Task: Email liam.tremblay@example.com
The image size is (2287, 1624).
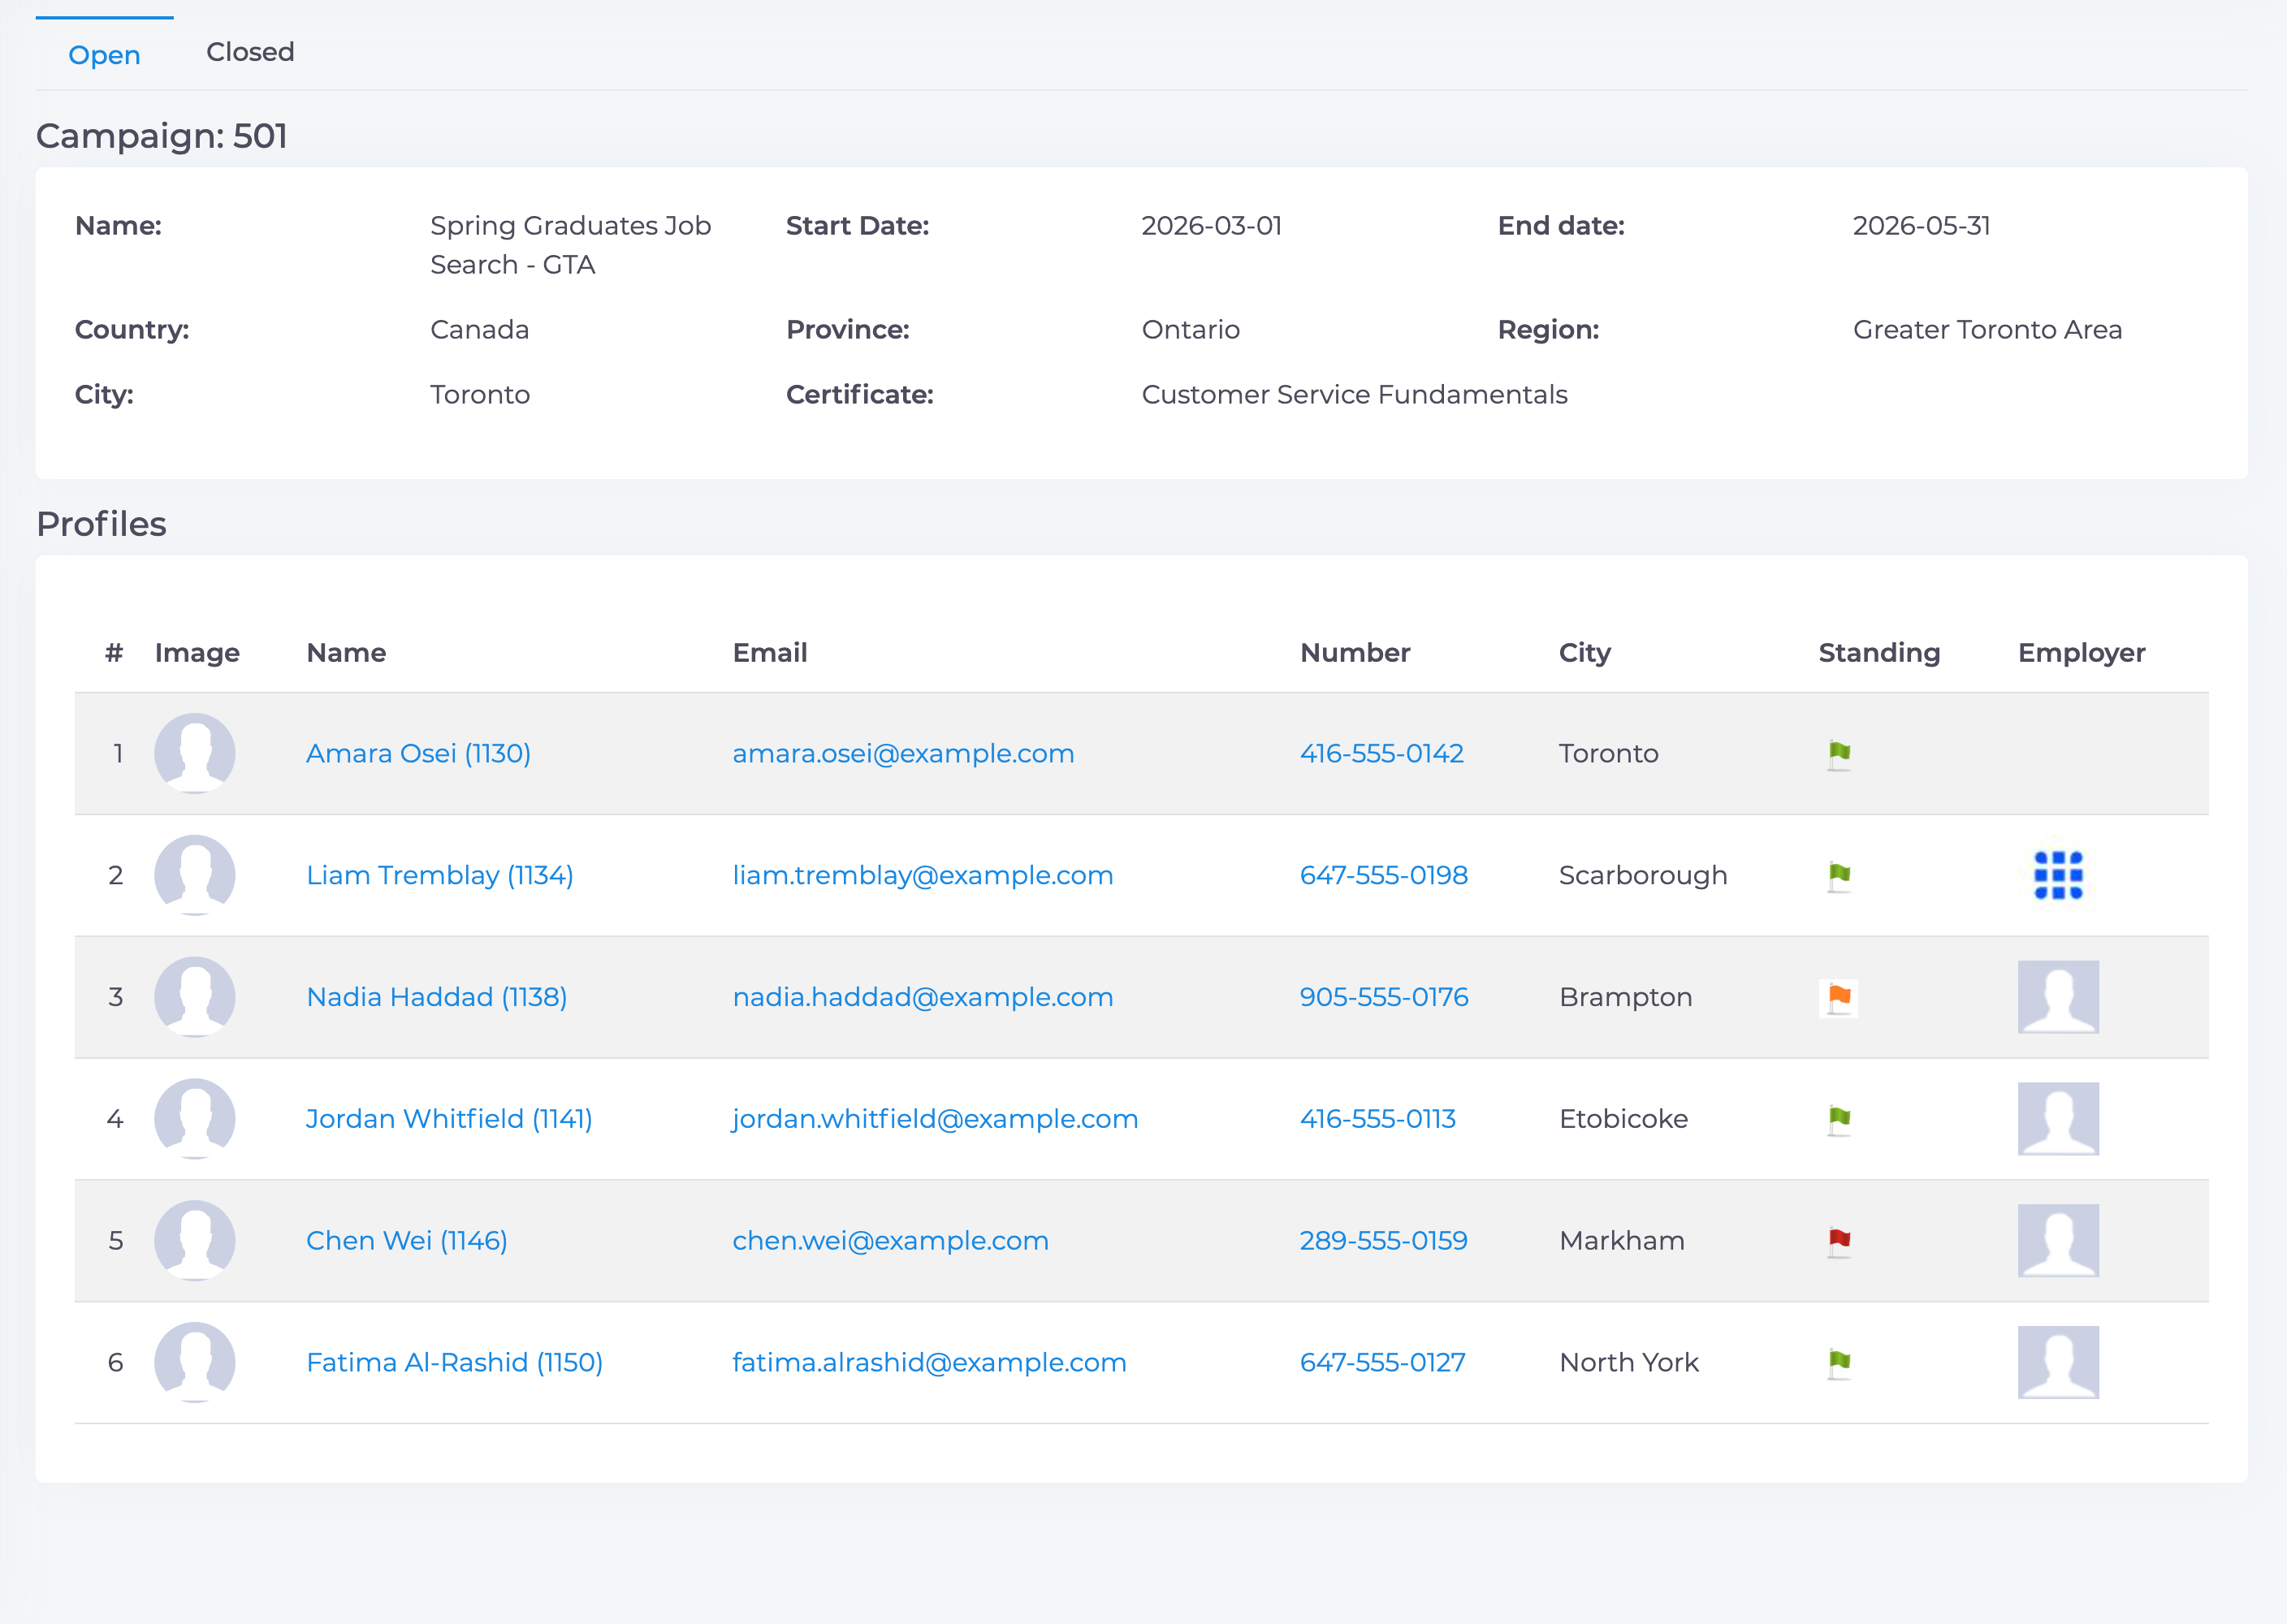Action: [923, 876]
